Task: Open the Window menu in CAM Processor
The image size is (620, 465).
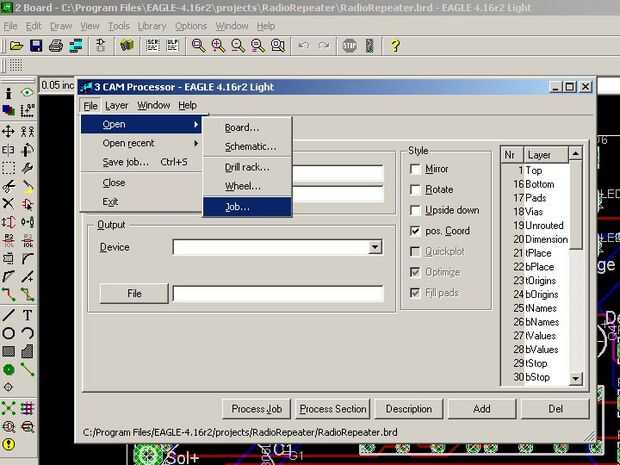Action: 153,106
